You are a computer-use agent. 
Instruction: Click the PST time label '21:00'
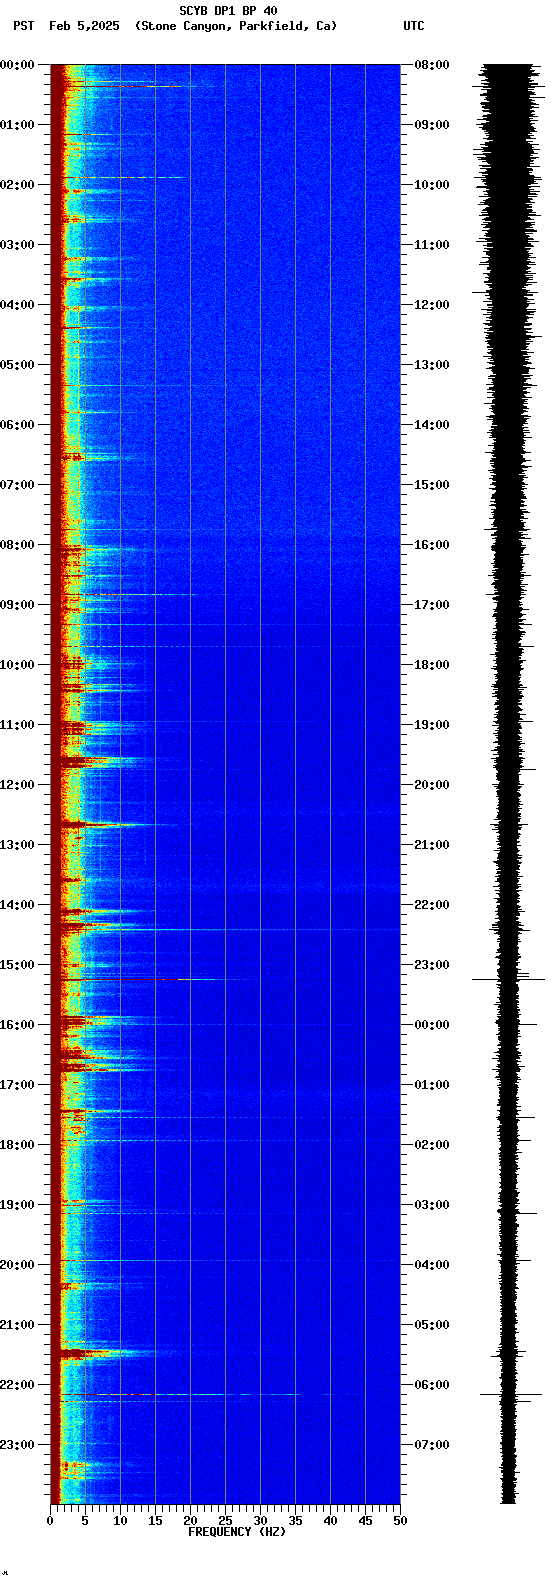pyautogui.click(x=17, y=1325)
